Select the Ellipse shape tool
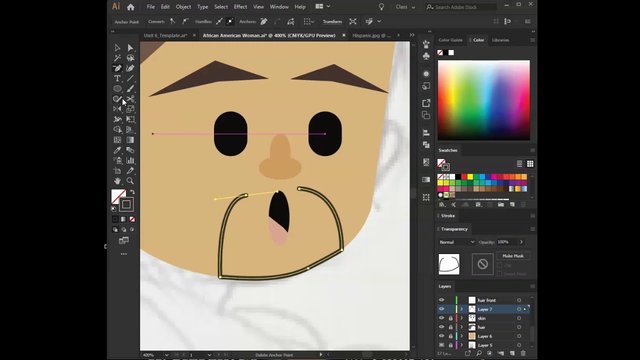 (x=118, y=89)
